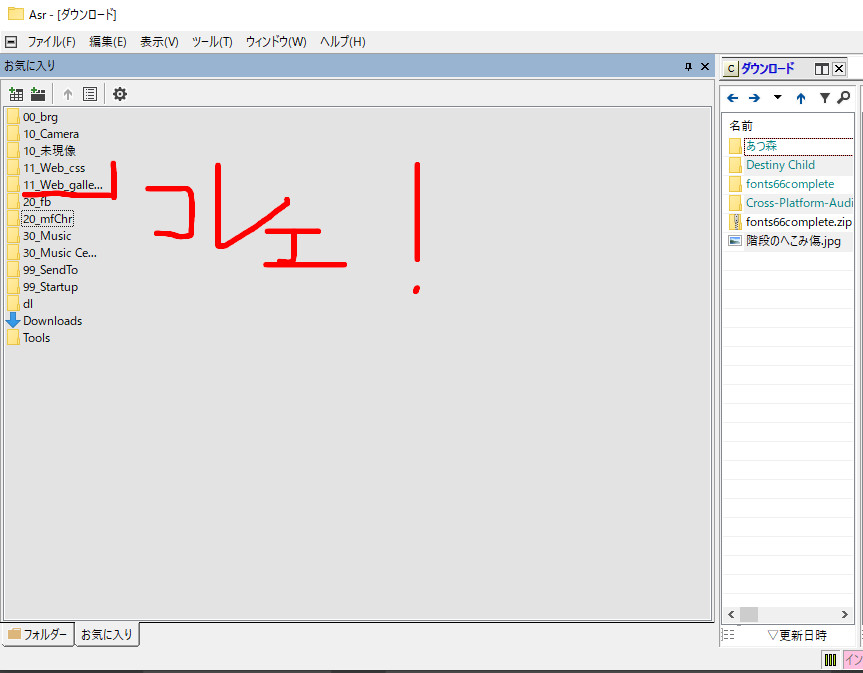Click the pink イン status bar cell
This screenshot has height=673, width=863.
coord(853,659)
